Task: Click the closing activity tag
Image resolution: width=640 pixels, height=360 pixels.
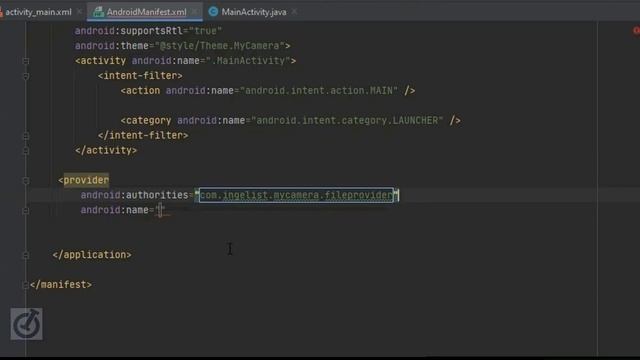Action: 106,151
